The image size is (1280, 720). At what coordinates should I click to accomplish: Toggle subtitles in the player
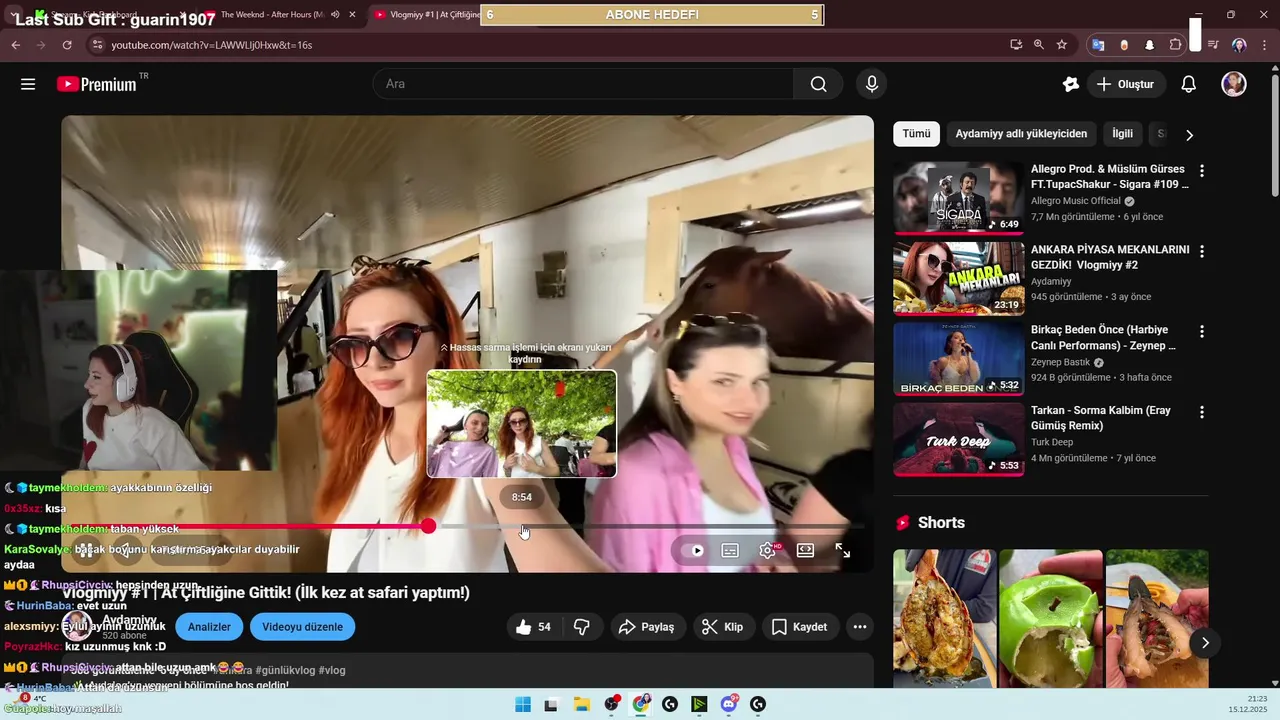730,550
